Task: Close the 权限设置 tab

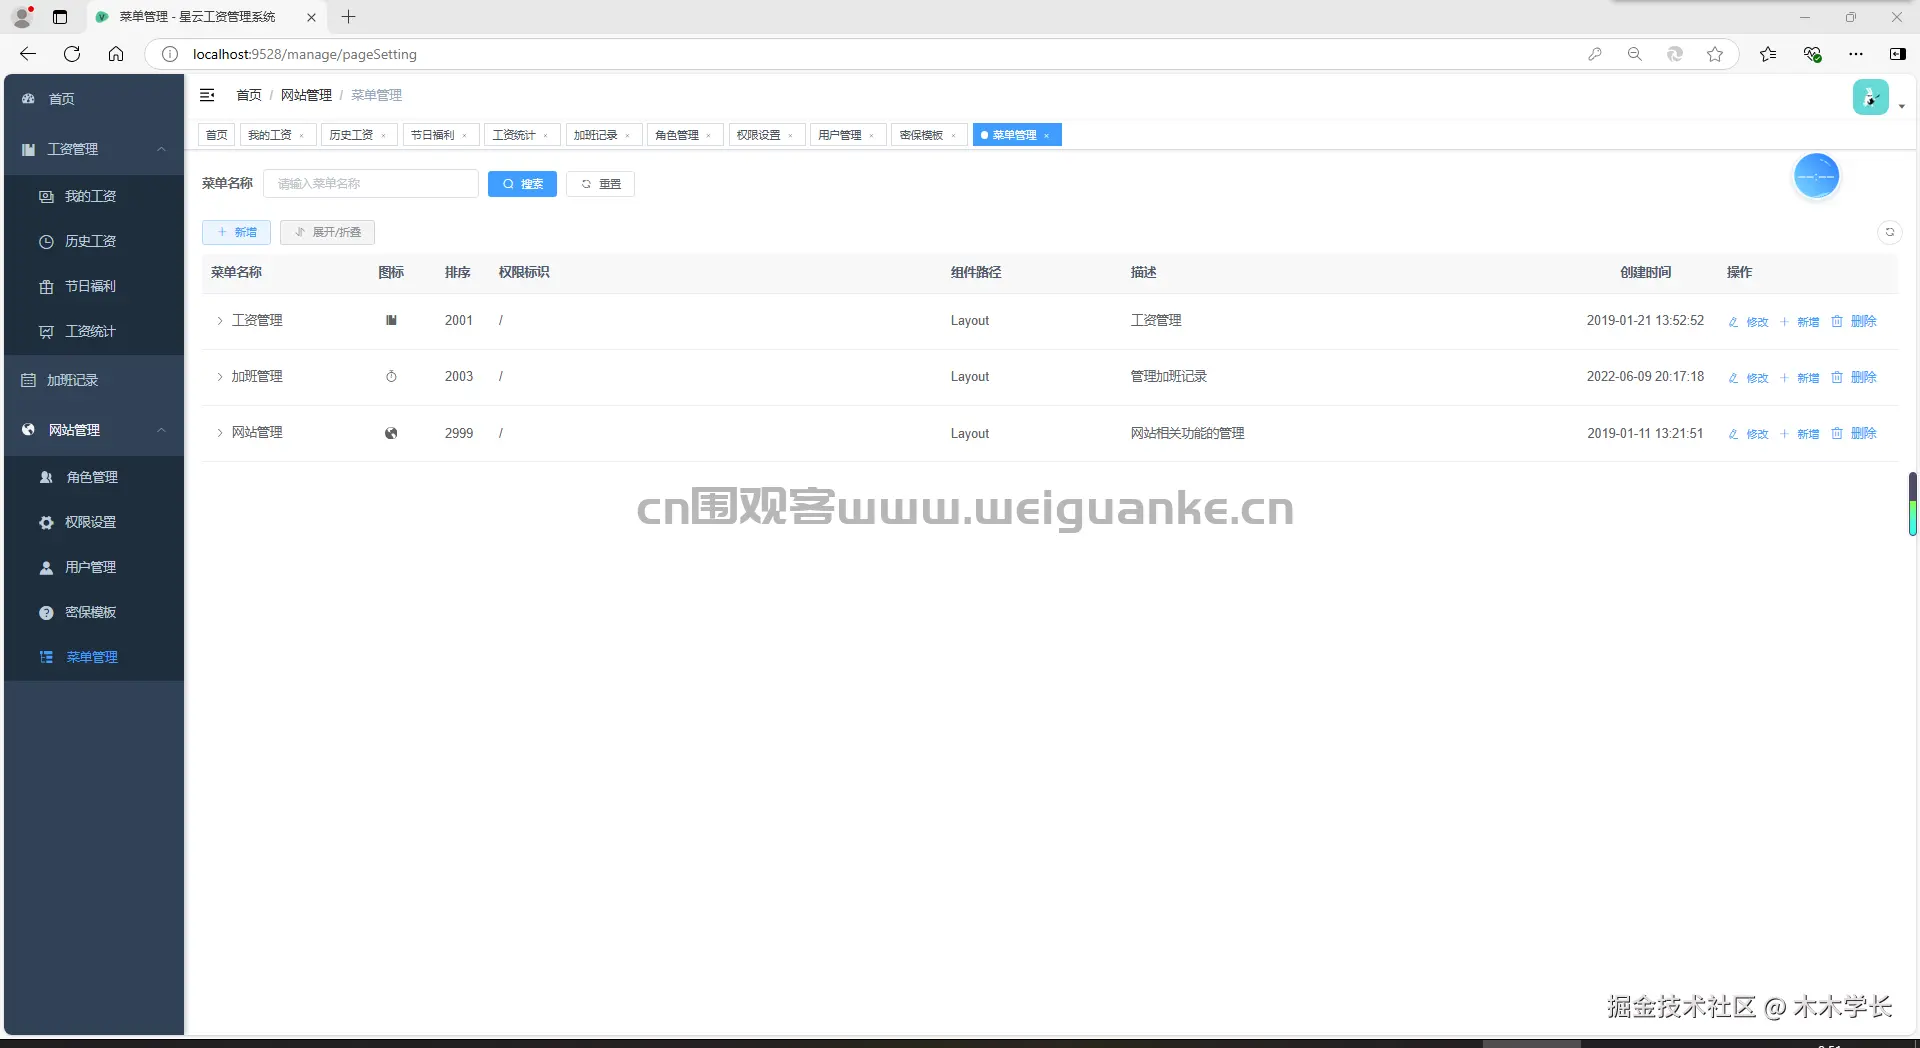Action: [x=790, y=136]
